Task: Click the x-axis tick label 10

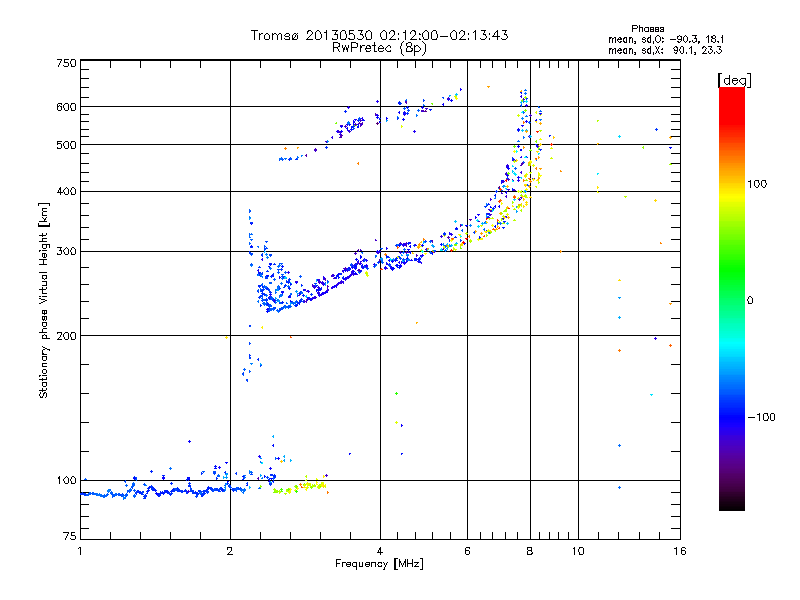Action: click(x=578, y=551)
